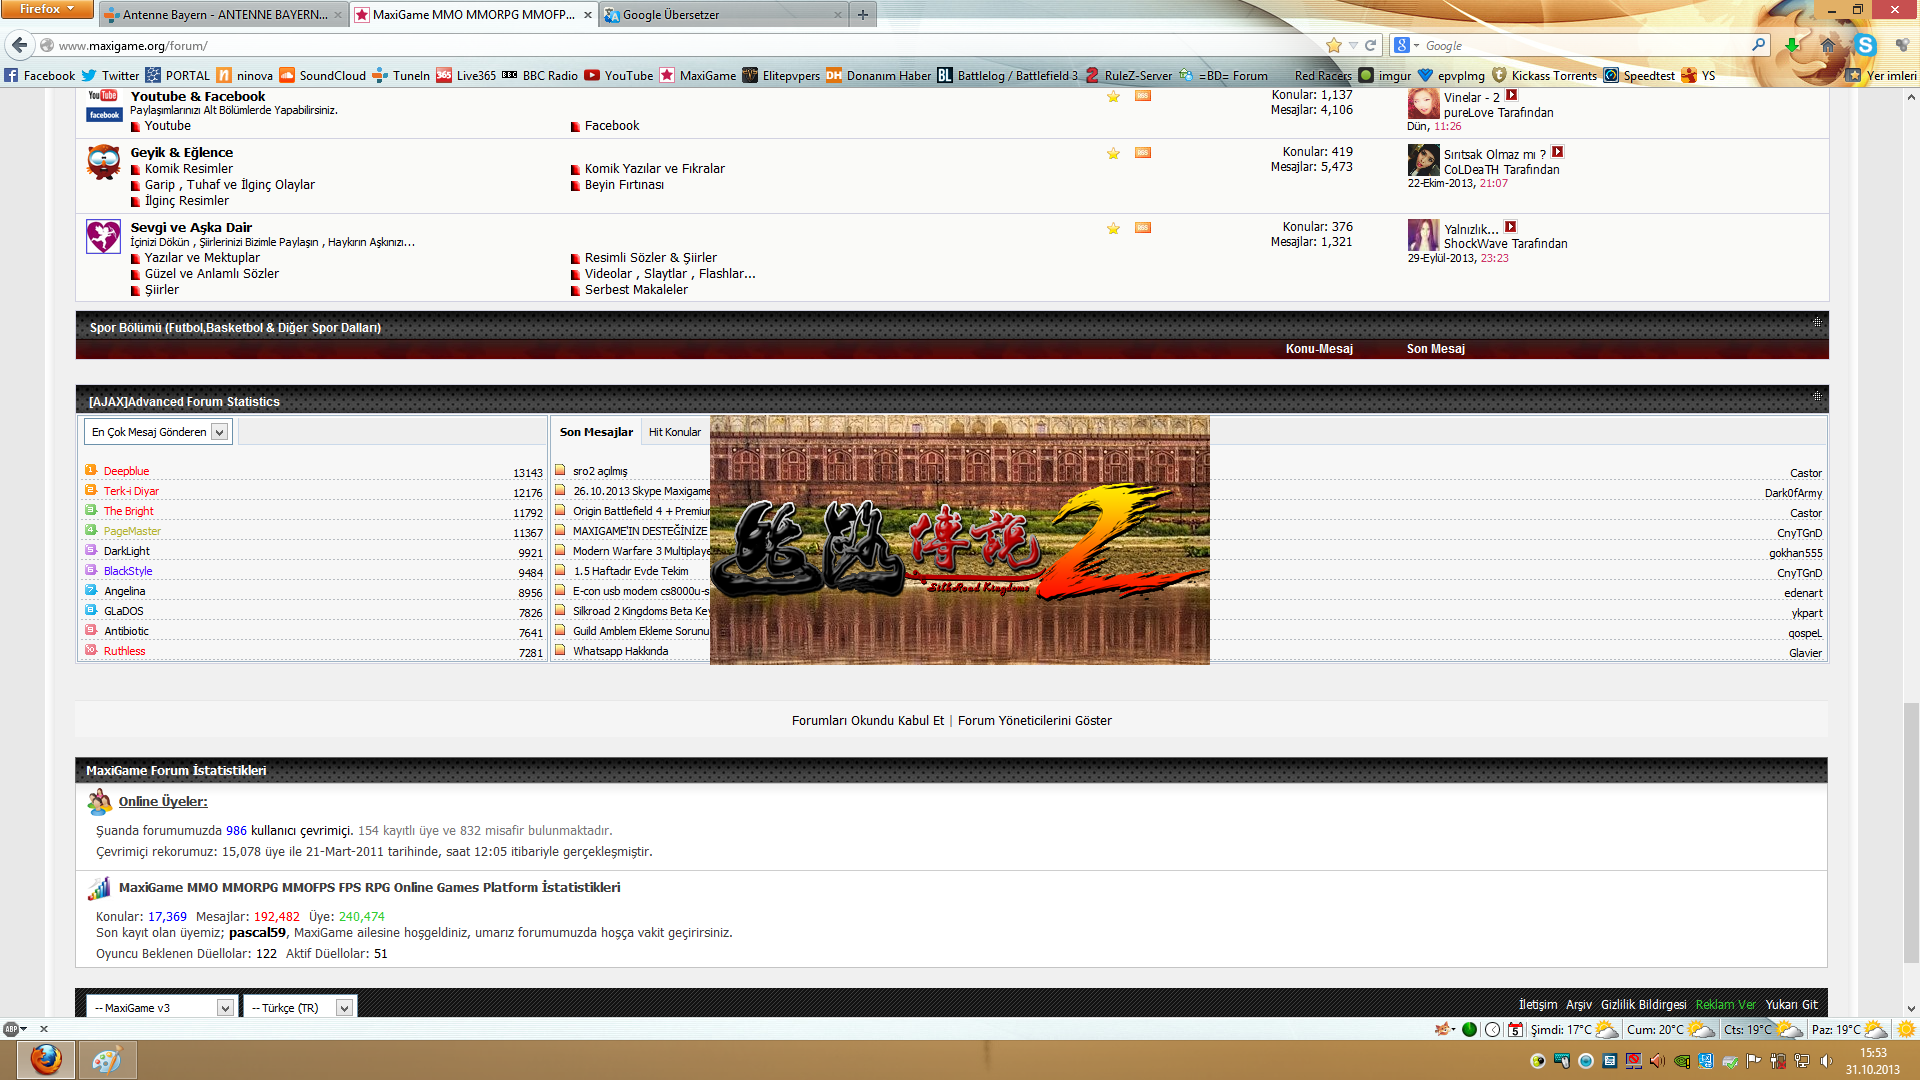Click the Silkroad Kingdoms 2 banner image
1920x1080 pixels.
[x=959, y=540]
